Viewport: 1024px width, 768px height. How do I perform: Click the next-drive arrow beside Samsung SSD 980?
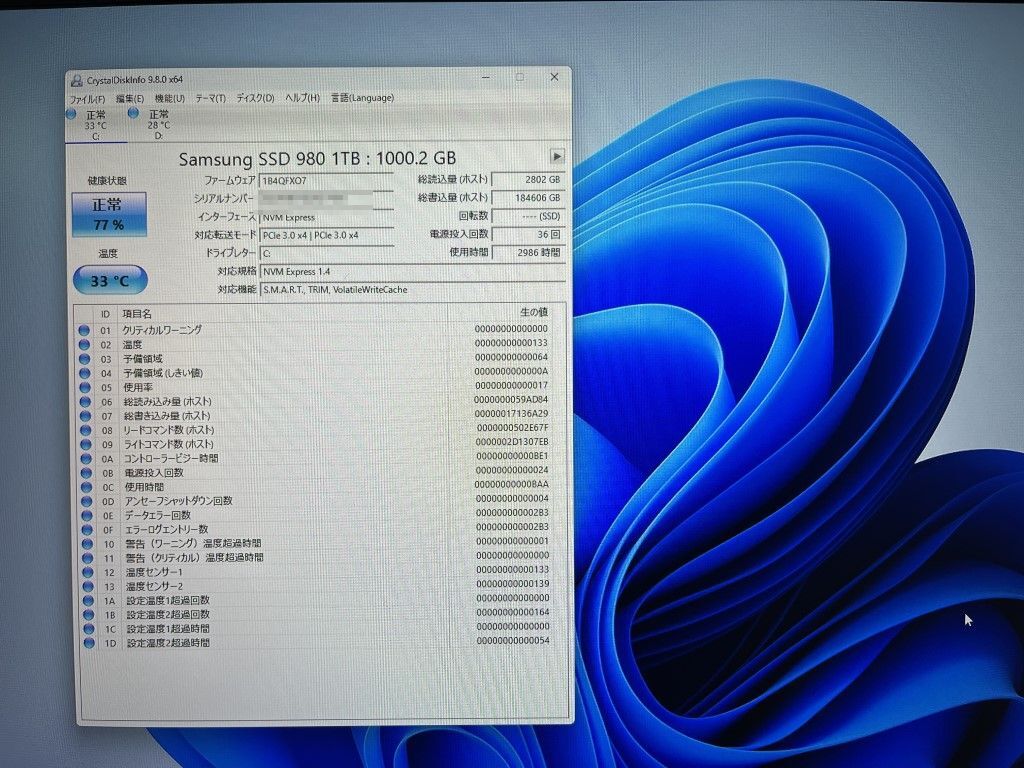coord(556,156)
